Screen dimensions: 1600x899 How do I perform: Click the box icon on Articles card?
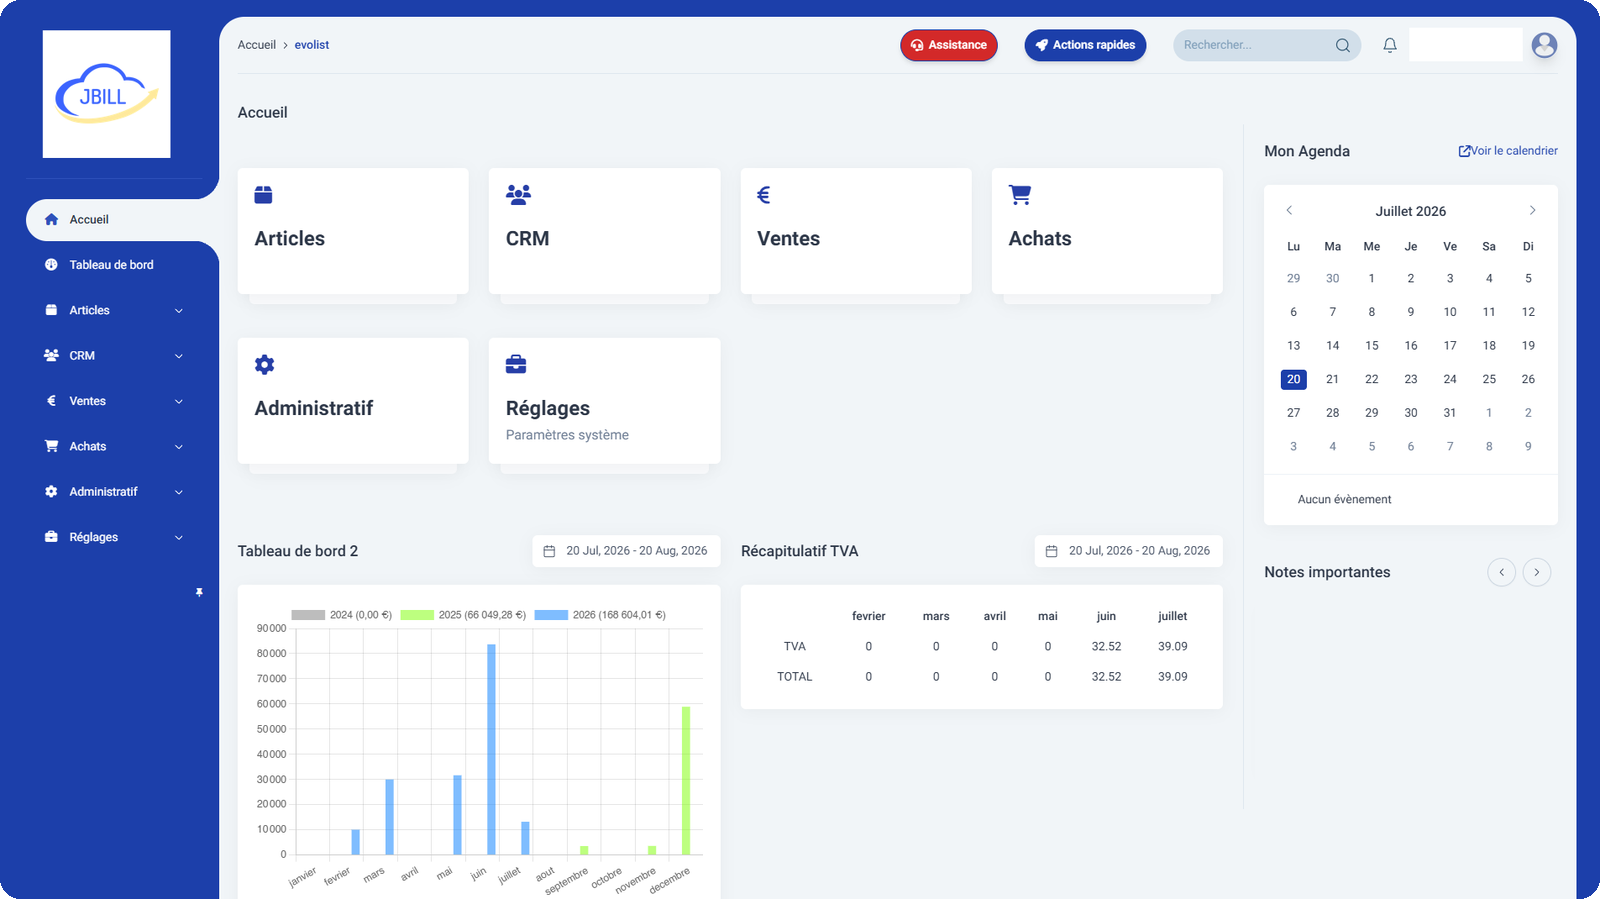tap(264, 195)
